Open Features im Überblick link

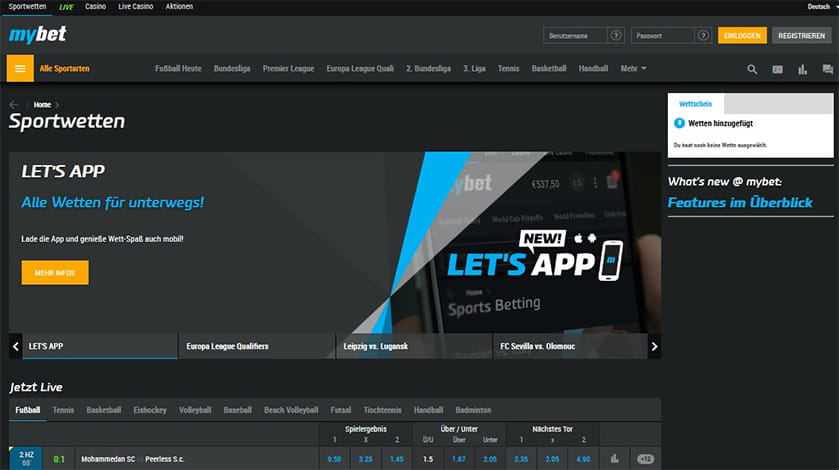[x=740, y=202]
